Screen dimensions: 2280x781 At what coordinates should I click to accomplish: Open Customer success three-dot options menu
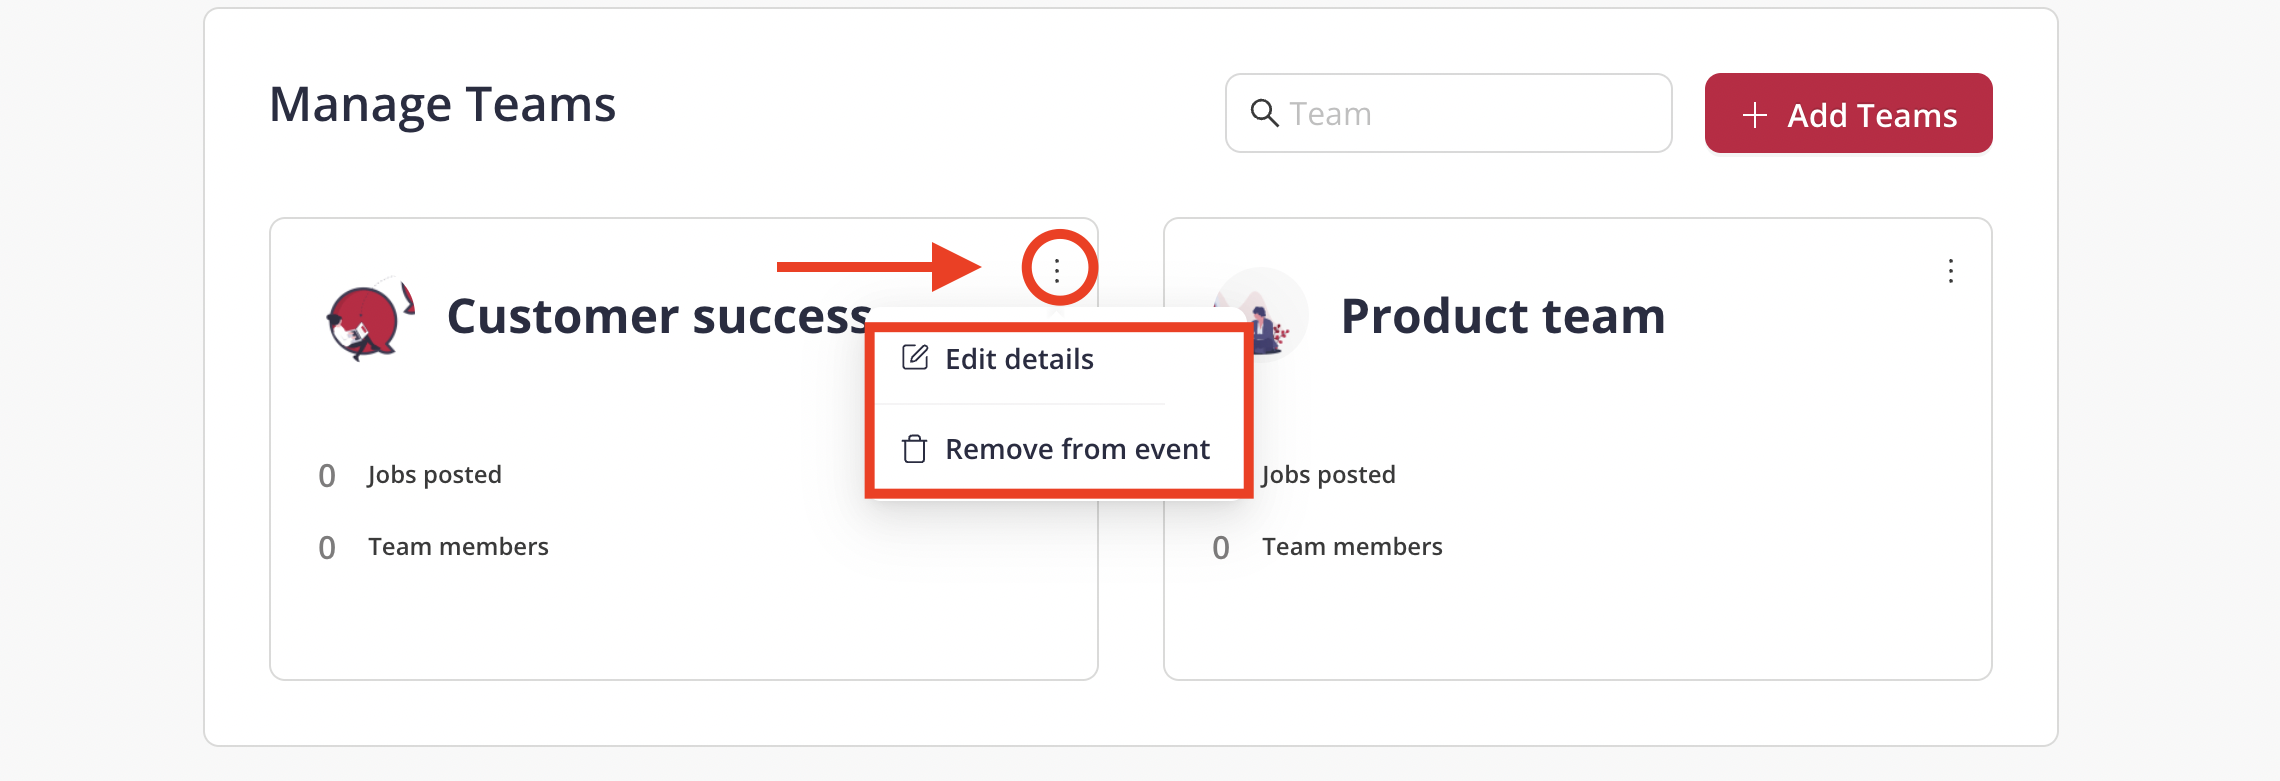point(1057,270)
